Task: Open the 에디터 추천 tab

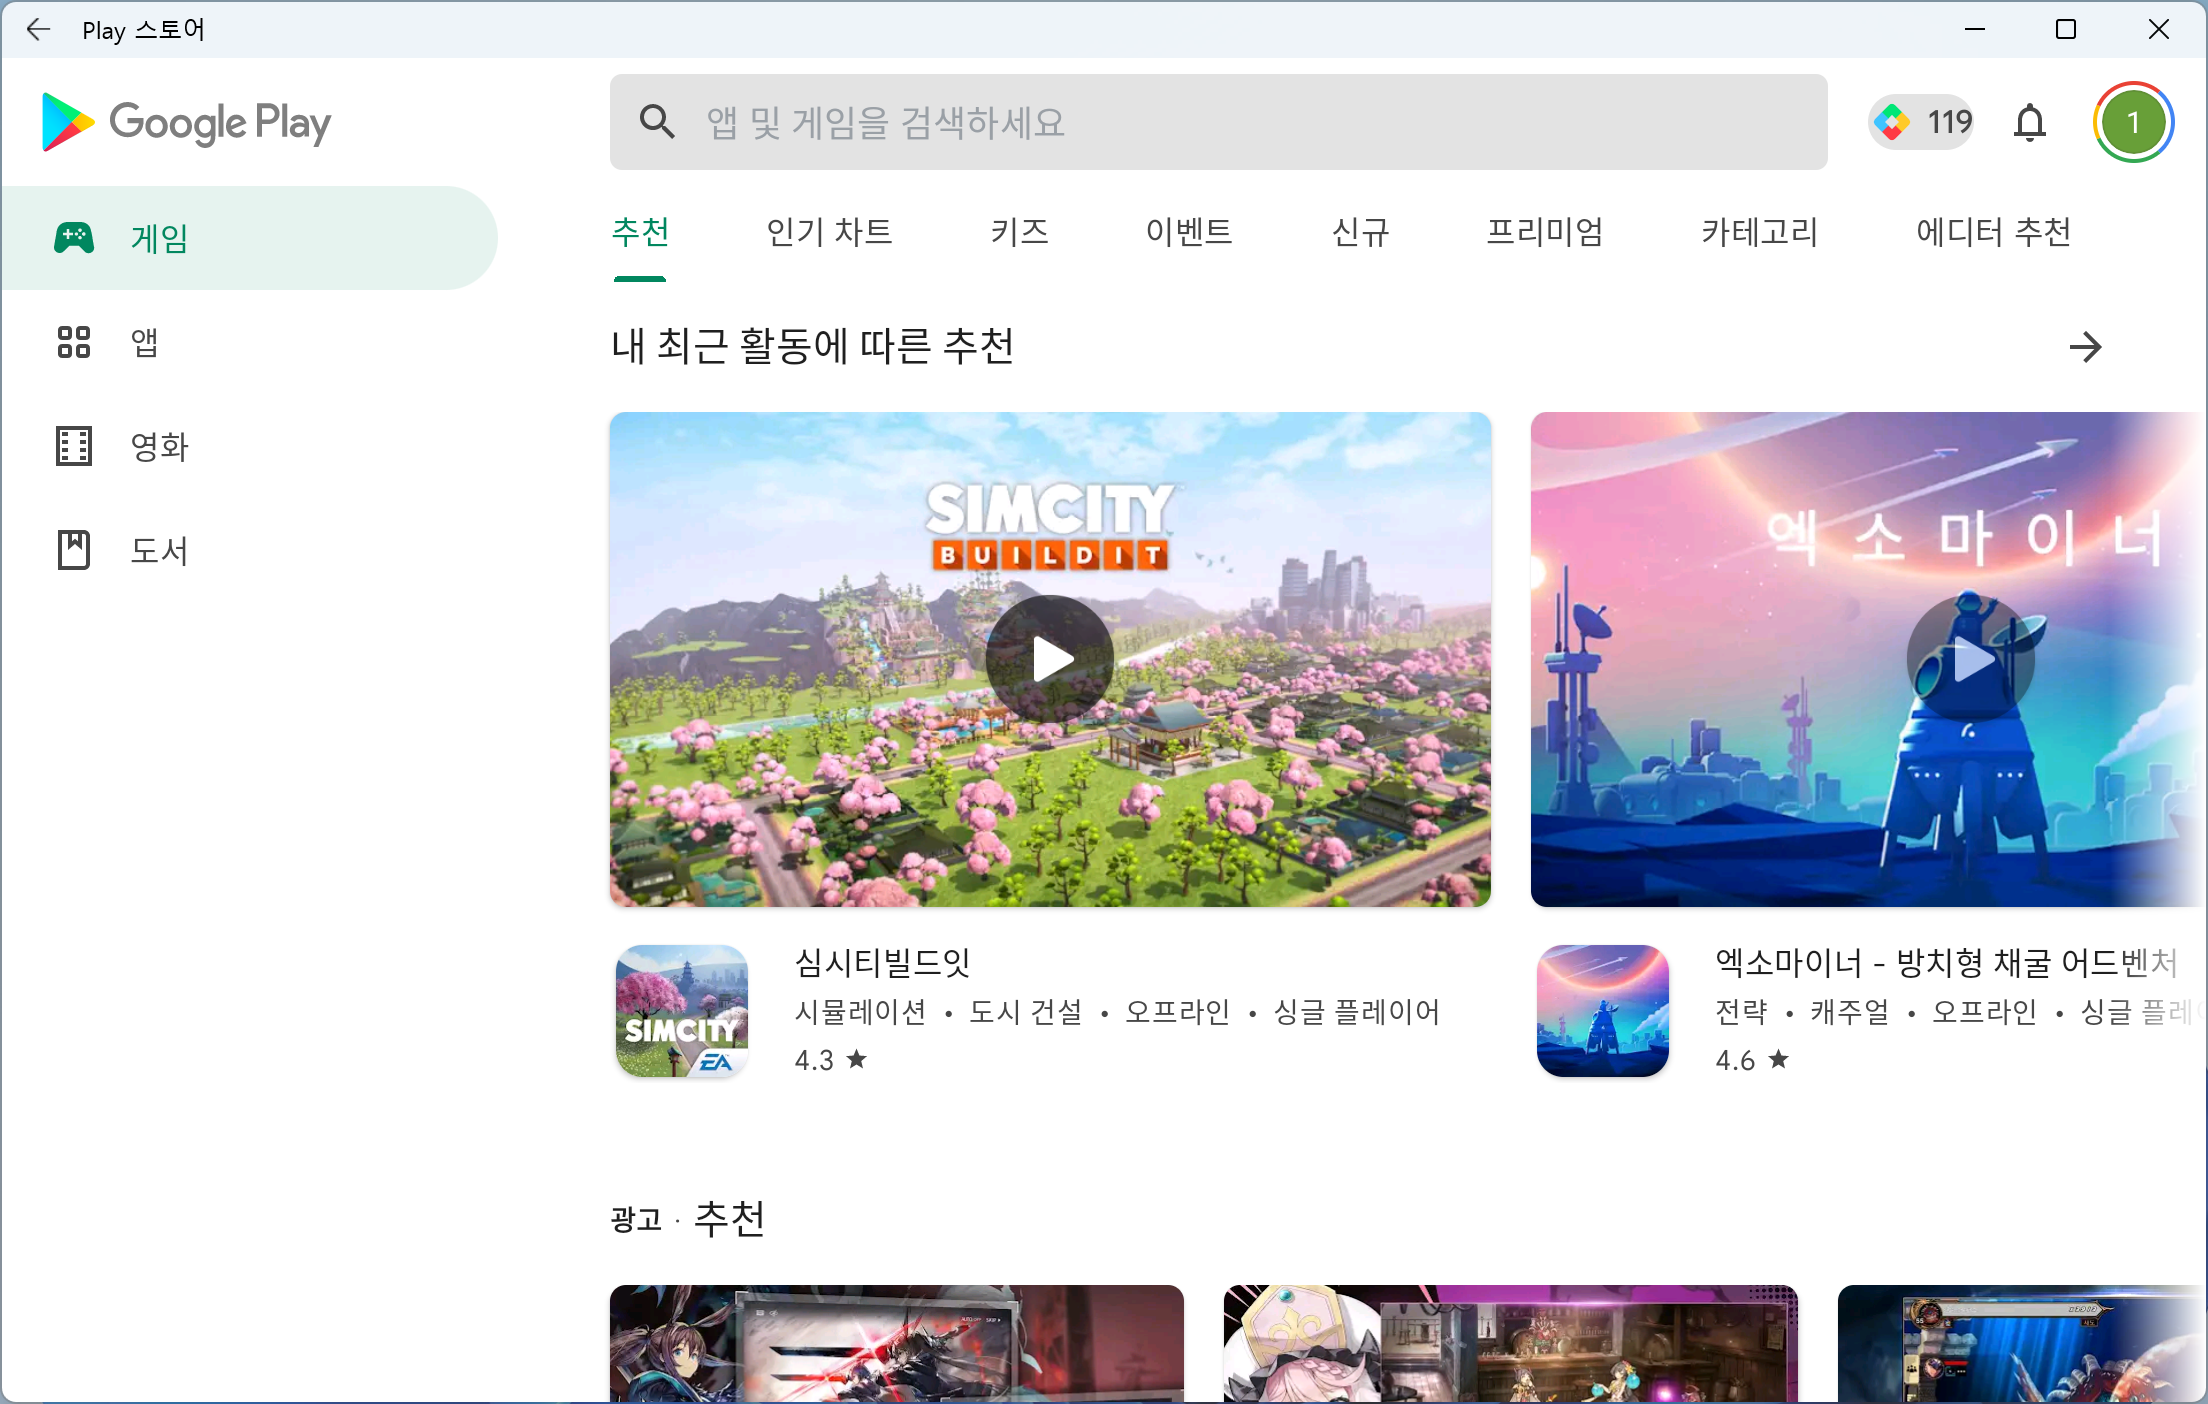Action: tap(1992, 232)
